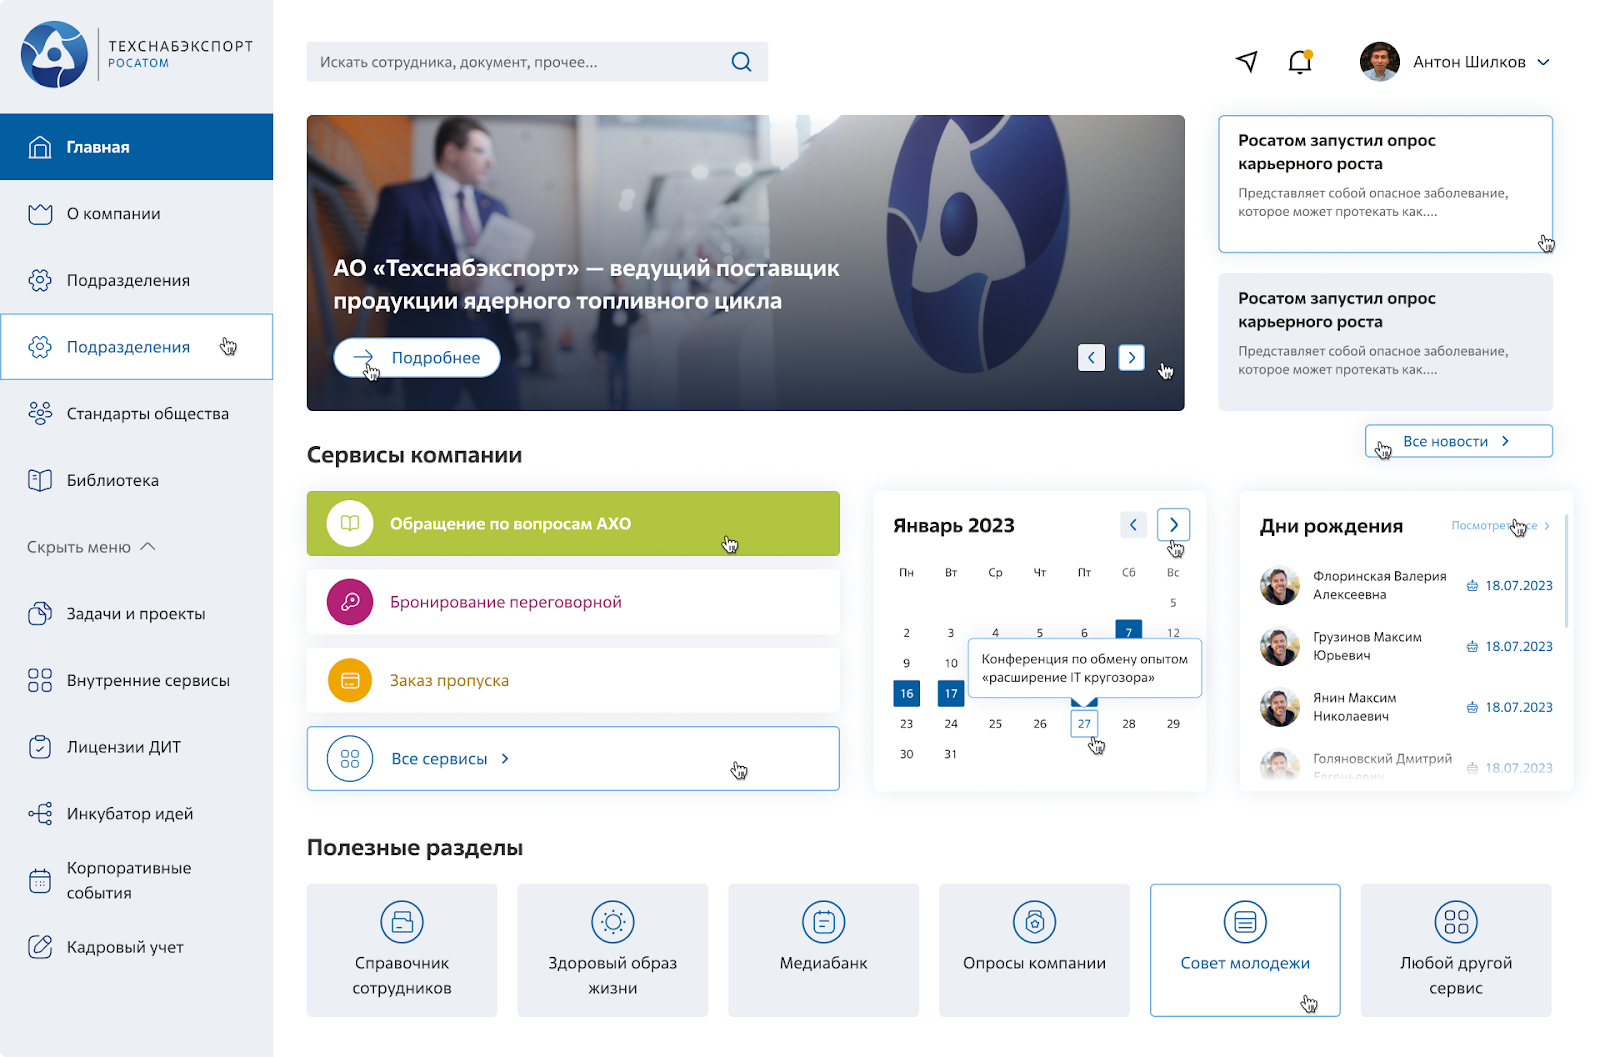The width and height of the screenshot is (1600, 1057).
Task: Click the Заказ пропуска orange icon
Action: pyautogui.click(x=350, y=681)
